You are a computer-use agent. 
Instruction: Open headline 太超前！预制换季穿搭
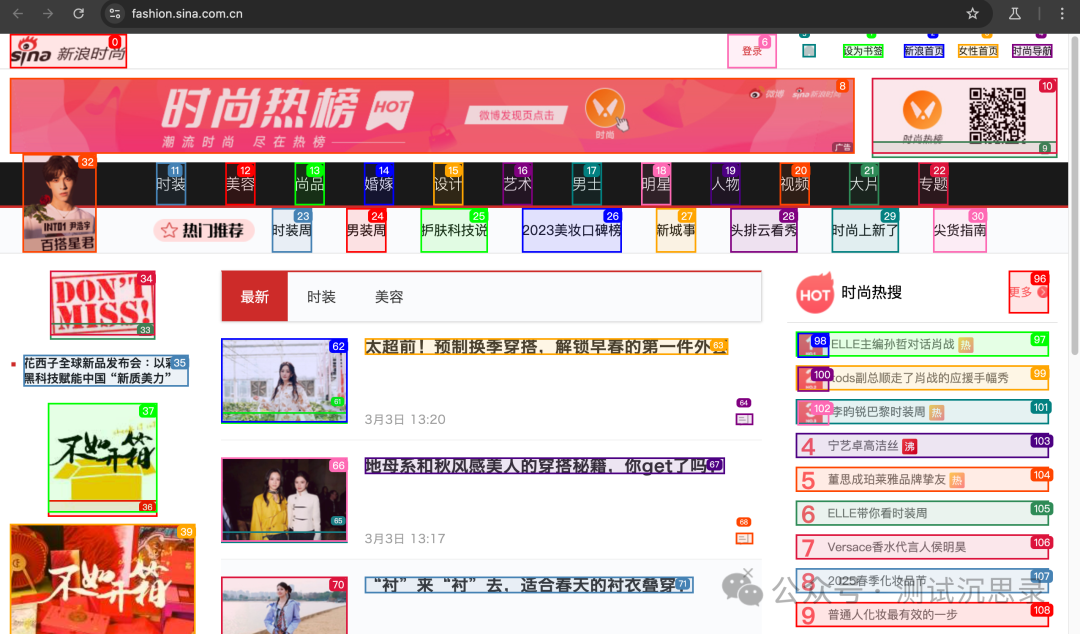(546, 347)
